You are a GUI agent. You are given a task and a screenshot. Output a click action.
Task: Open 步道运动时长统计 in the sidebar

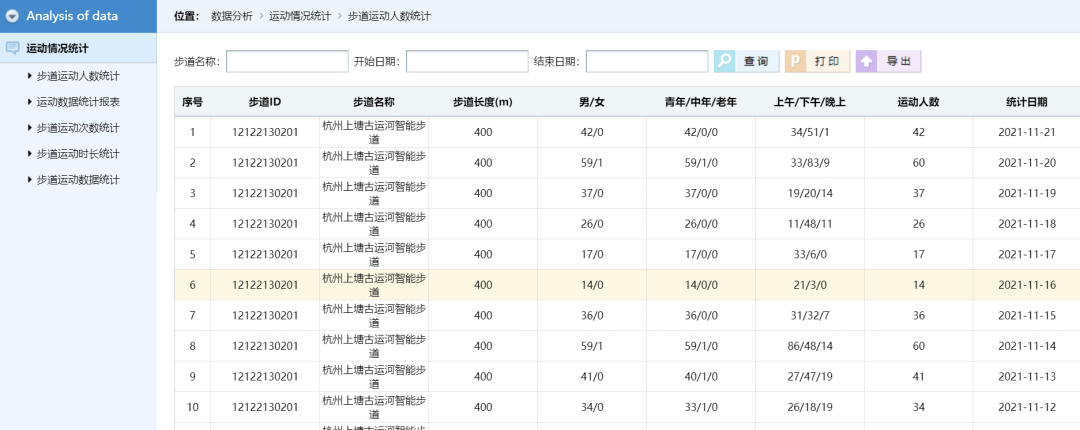(x=78, y=154)
